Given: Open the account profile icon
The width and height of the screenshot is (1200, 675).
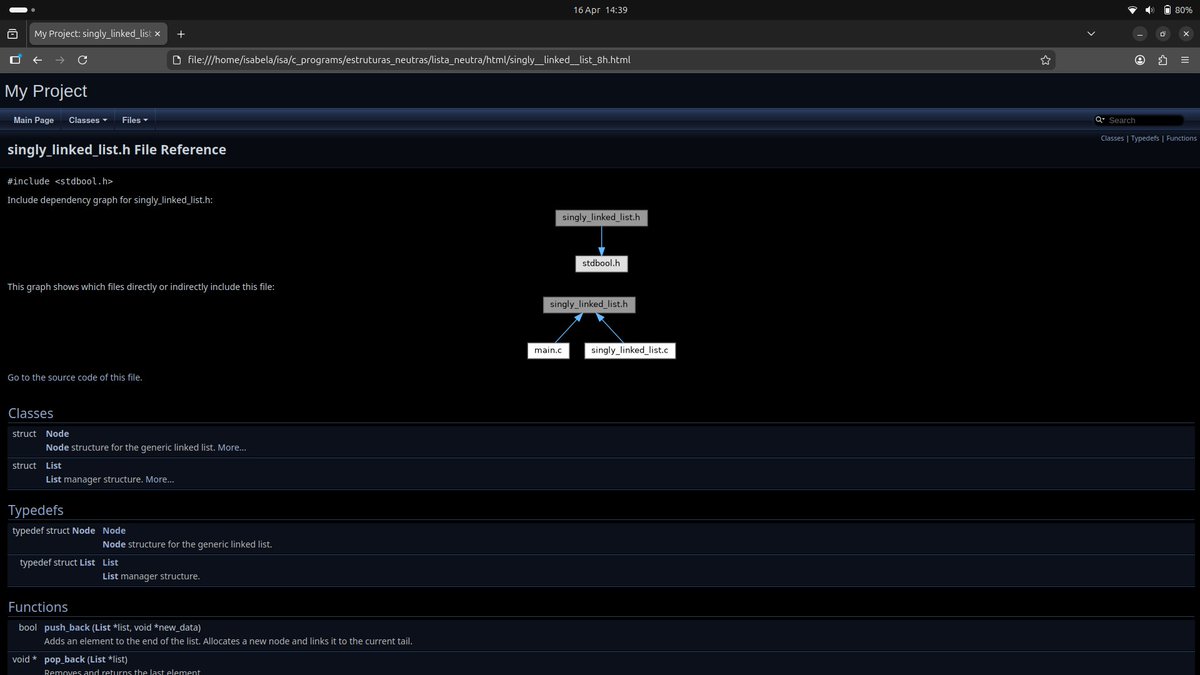Looking at the screenshot, I should (1140, 60).
